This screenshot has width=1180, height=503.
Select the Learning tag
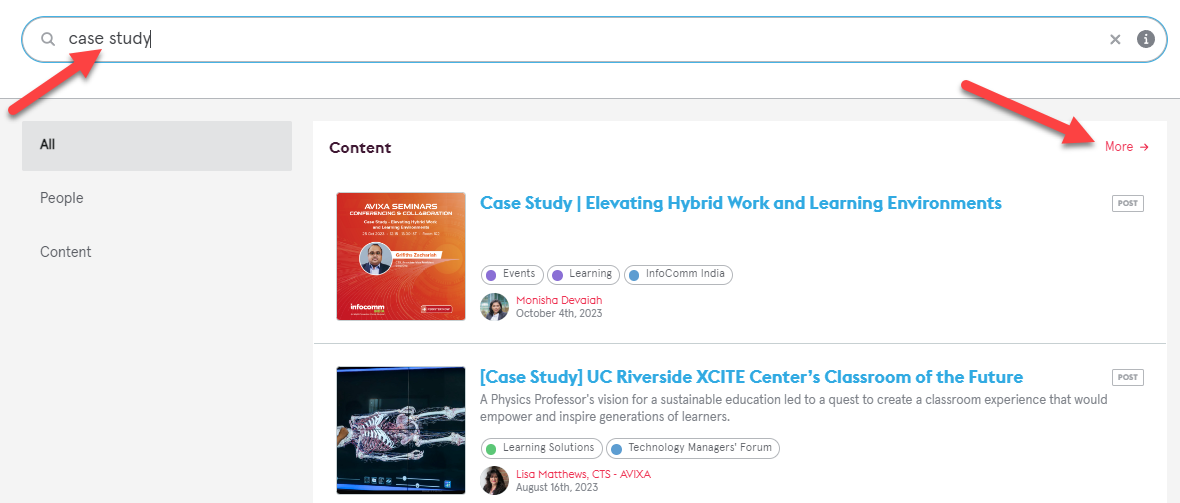click(x=583, y=274)
